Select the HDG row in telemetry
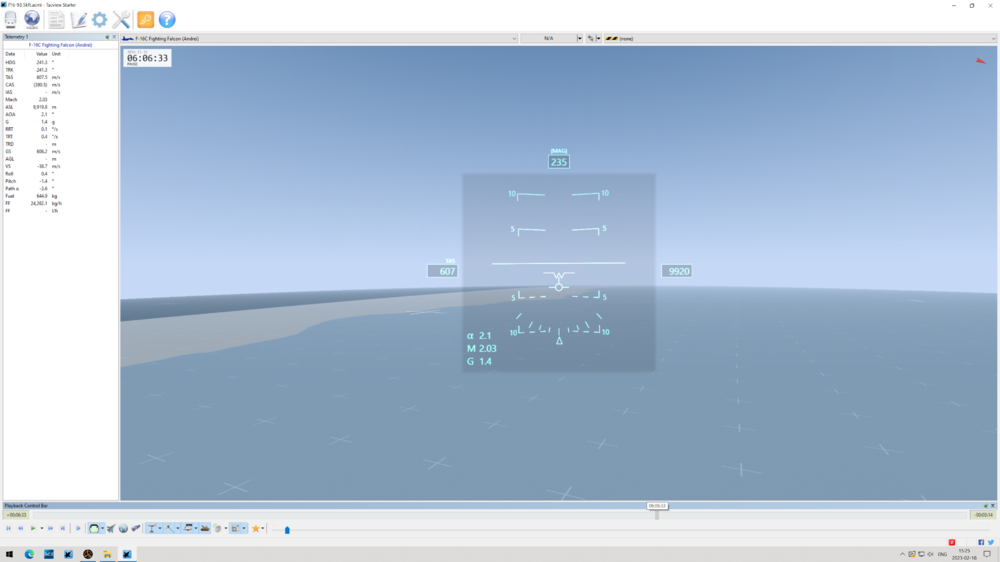The image size is (1000, 562). (x=60, y=63)
